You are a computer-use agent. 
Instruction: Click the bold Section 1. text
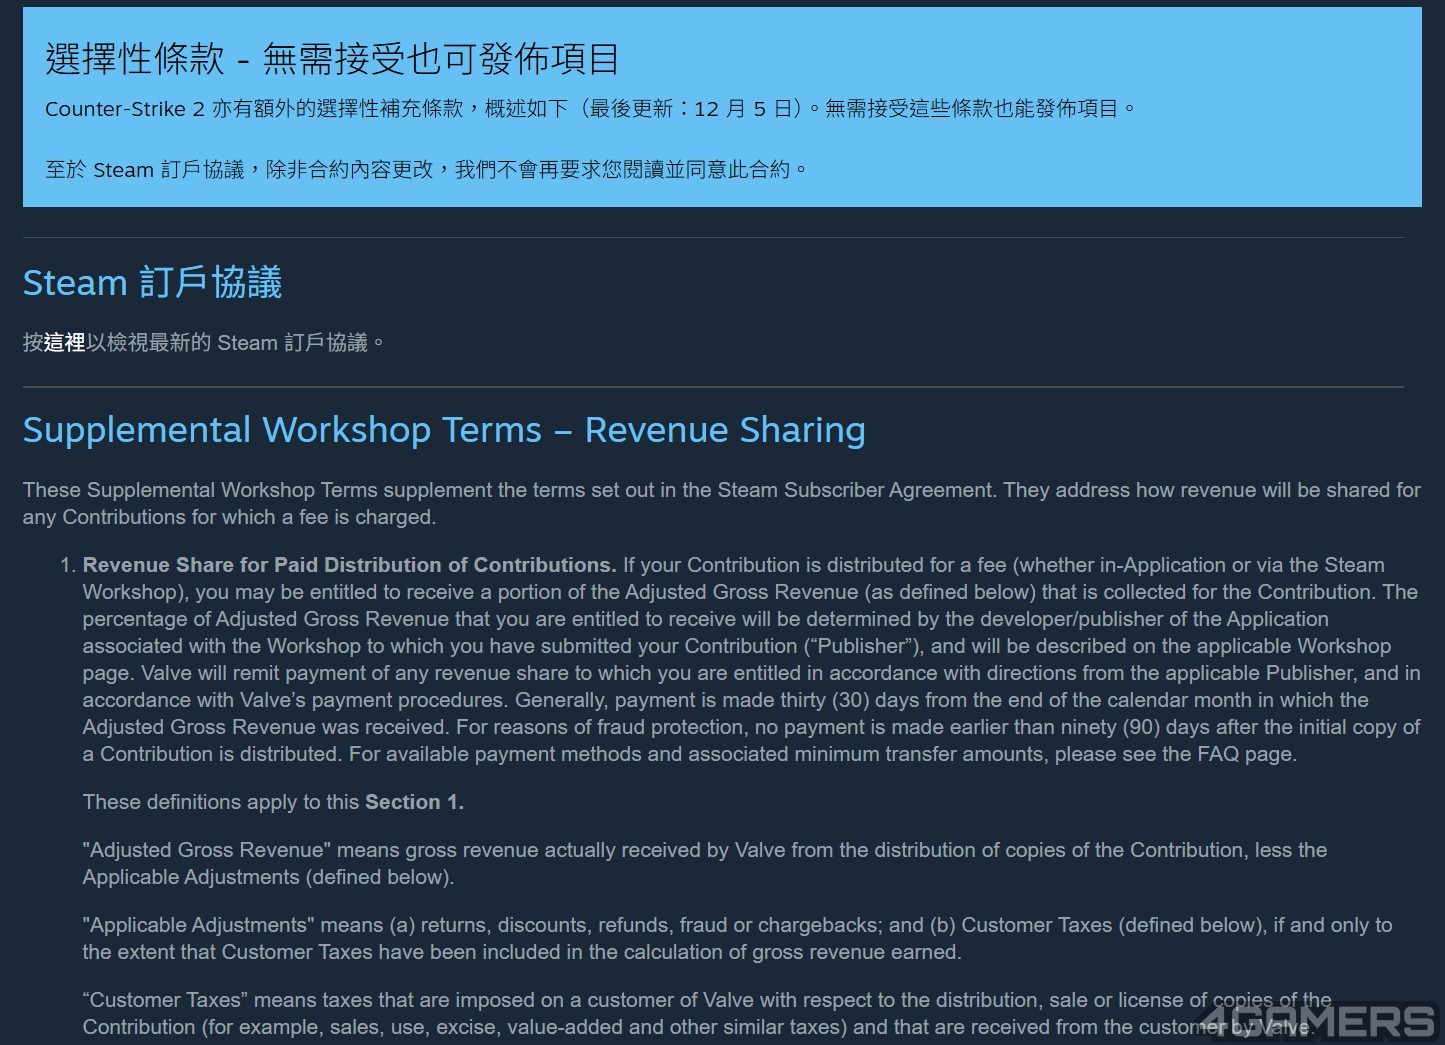point(414,802)
